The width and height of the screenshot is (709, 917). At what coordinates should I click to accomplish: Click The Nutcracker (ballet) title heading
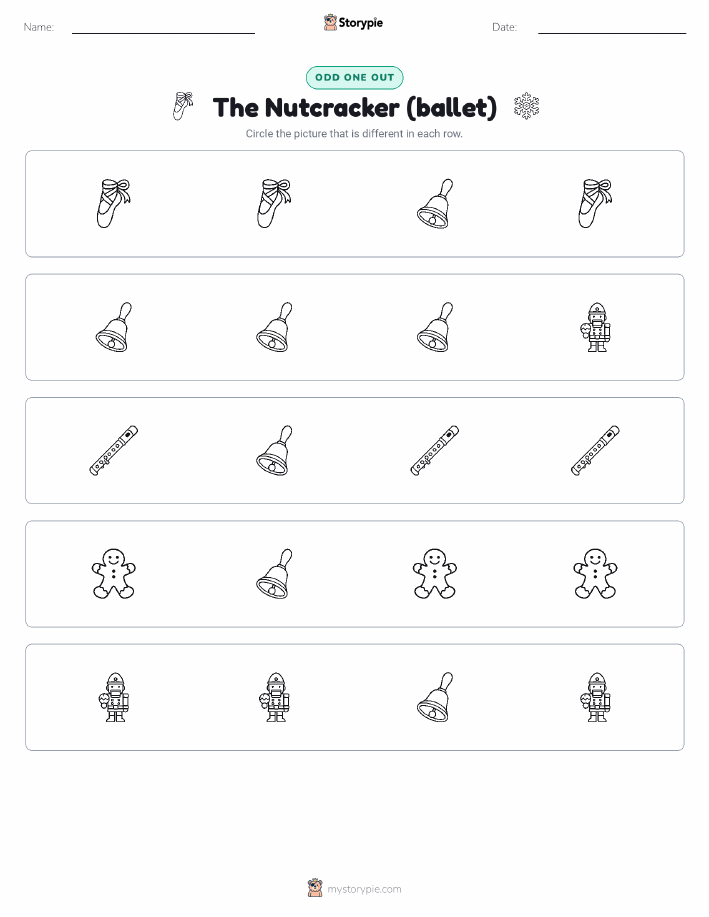355,108
